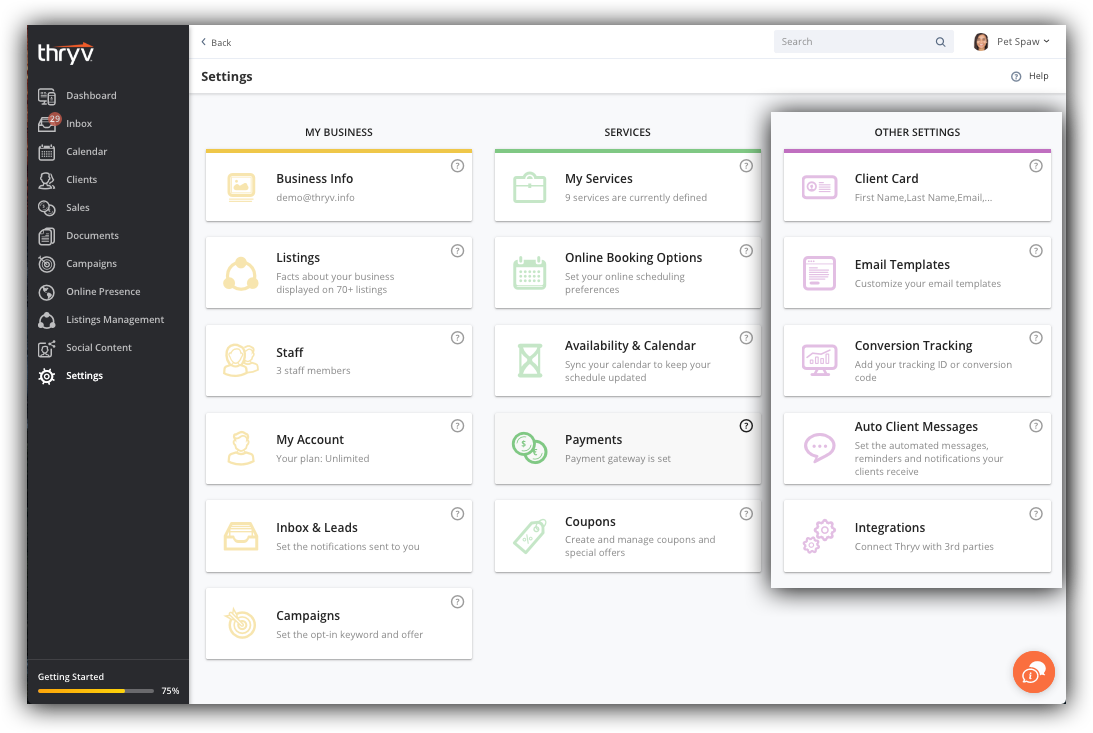
Task: Click help question mark on Integrations card
Action: pos(1036,514)
